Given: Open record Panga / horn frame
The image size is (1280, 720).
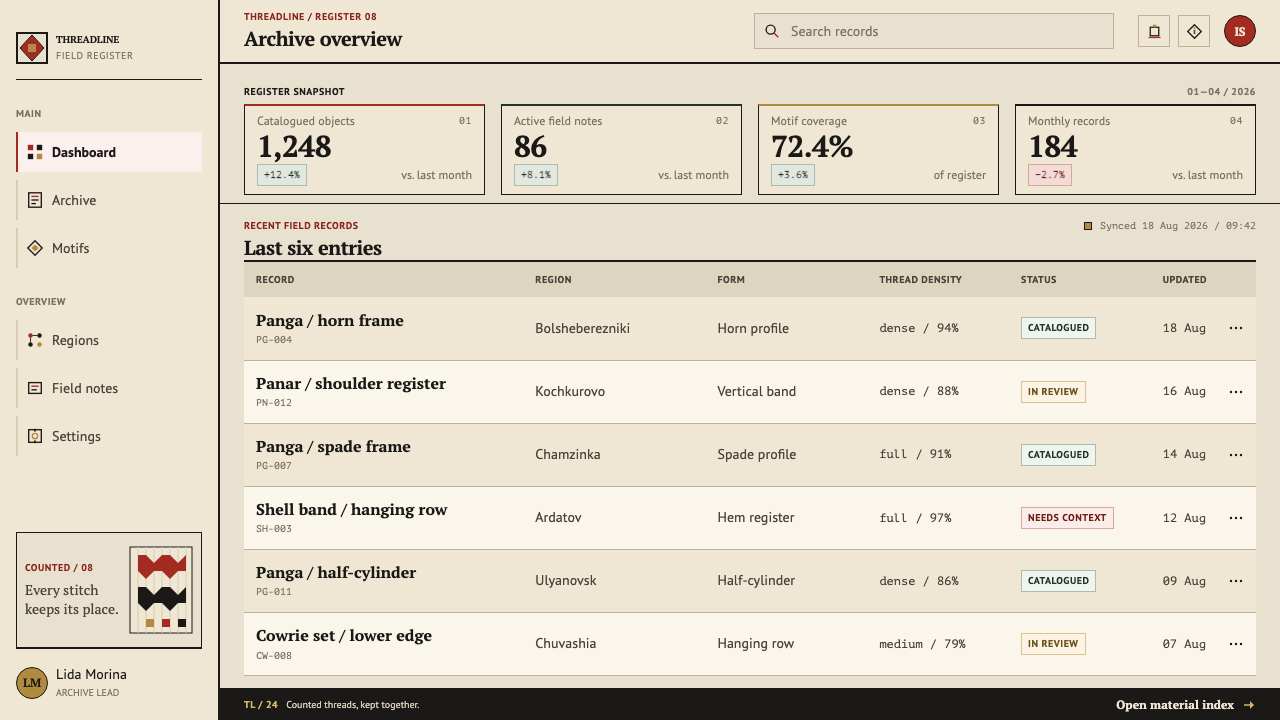Looking at the screenshot, I should (x=330, y=321).
